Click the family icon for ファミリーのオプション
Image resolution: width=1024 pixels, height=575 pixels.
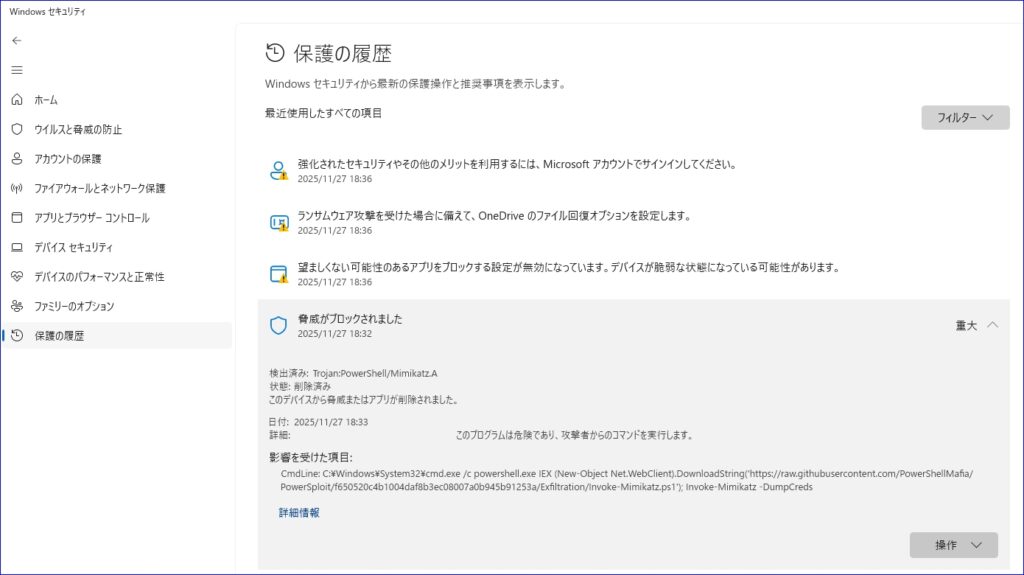[x=16, y=306]
